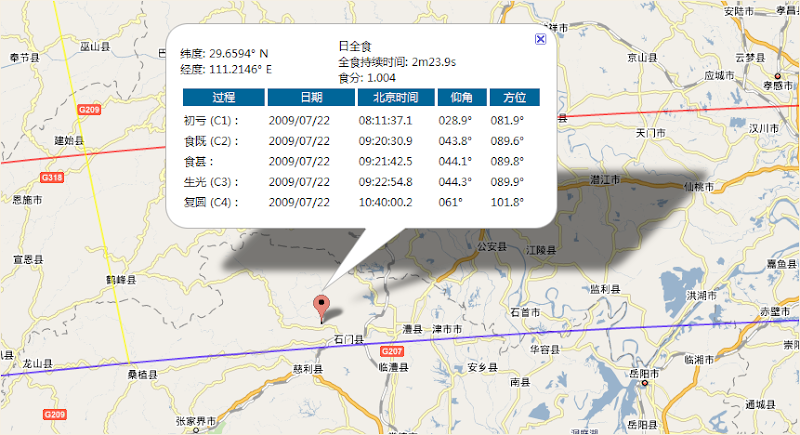800x435 pixels.
Task: Close the eclipse info popup
Action: 540,39
